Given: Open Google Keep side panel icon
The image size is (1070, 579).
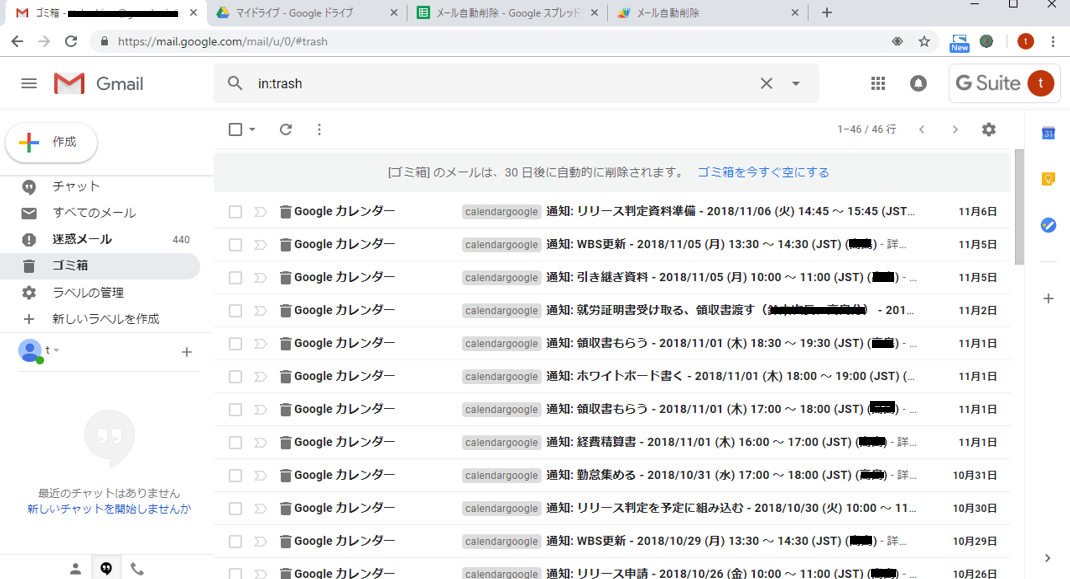Looking at the screenshot, I should [x=1048, y=179].
